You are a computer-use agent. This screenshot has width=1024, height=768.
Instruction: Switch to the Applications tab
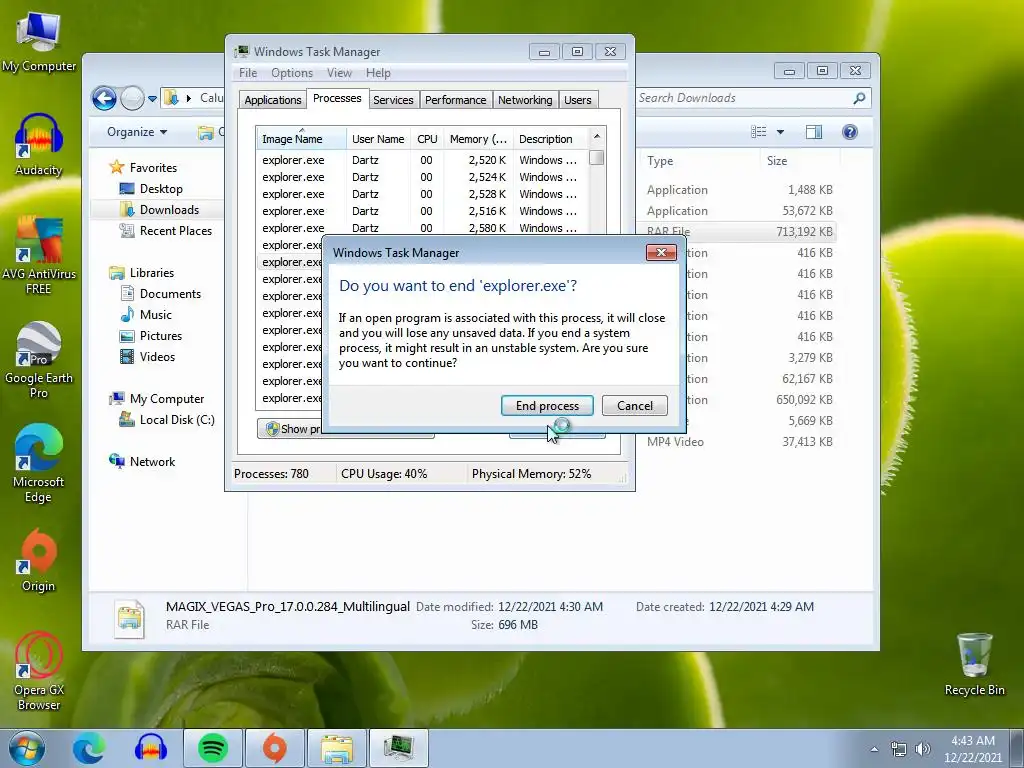272,100
